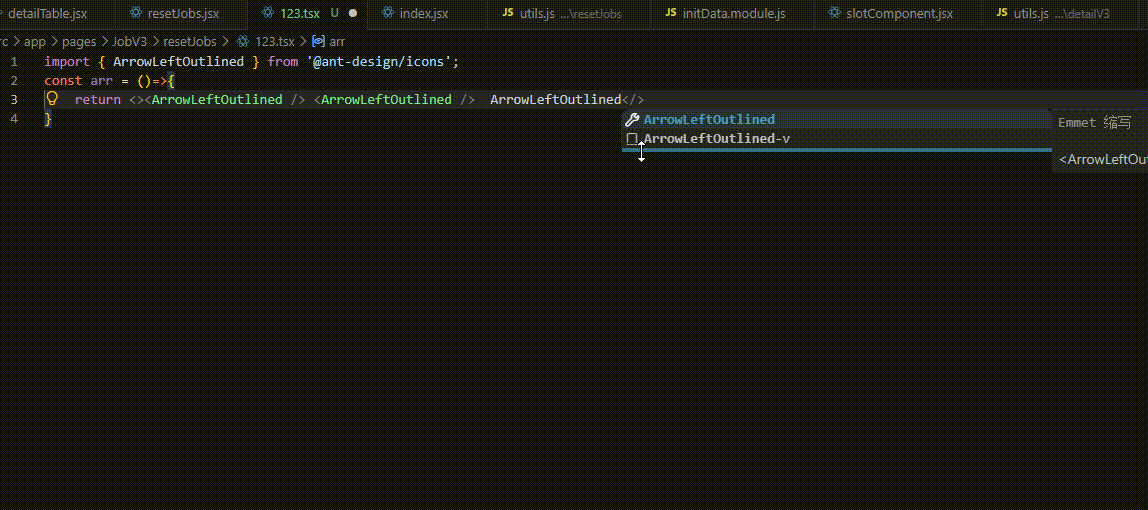Open the lightbulb code action on line 3
Screen dimensions: 1148x510
(x=52, y=99)
